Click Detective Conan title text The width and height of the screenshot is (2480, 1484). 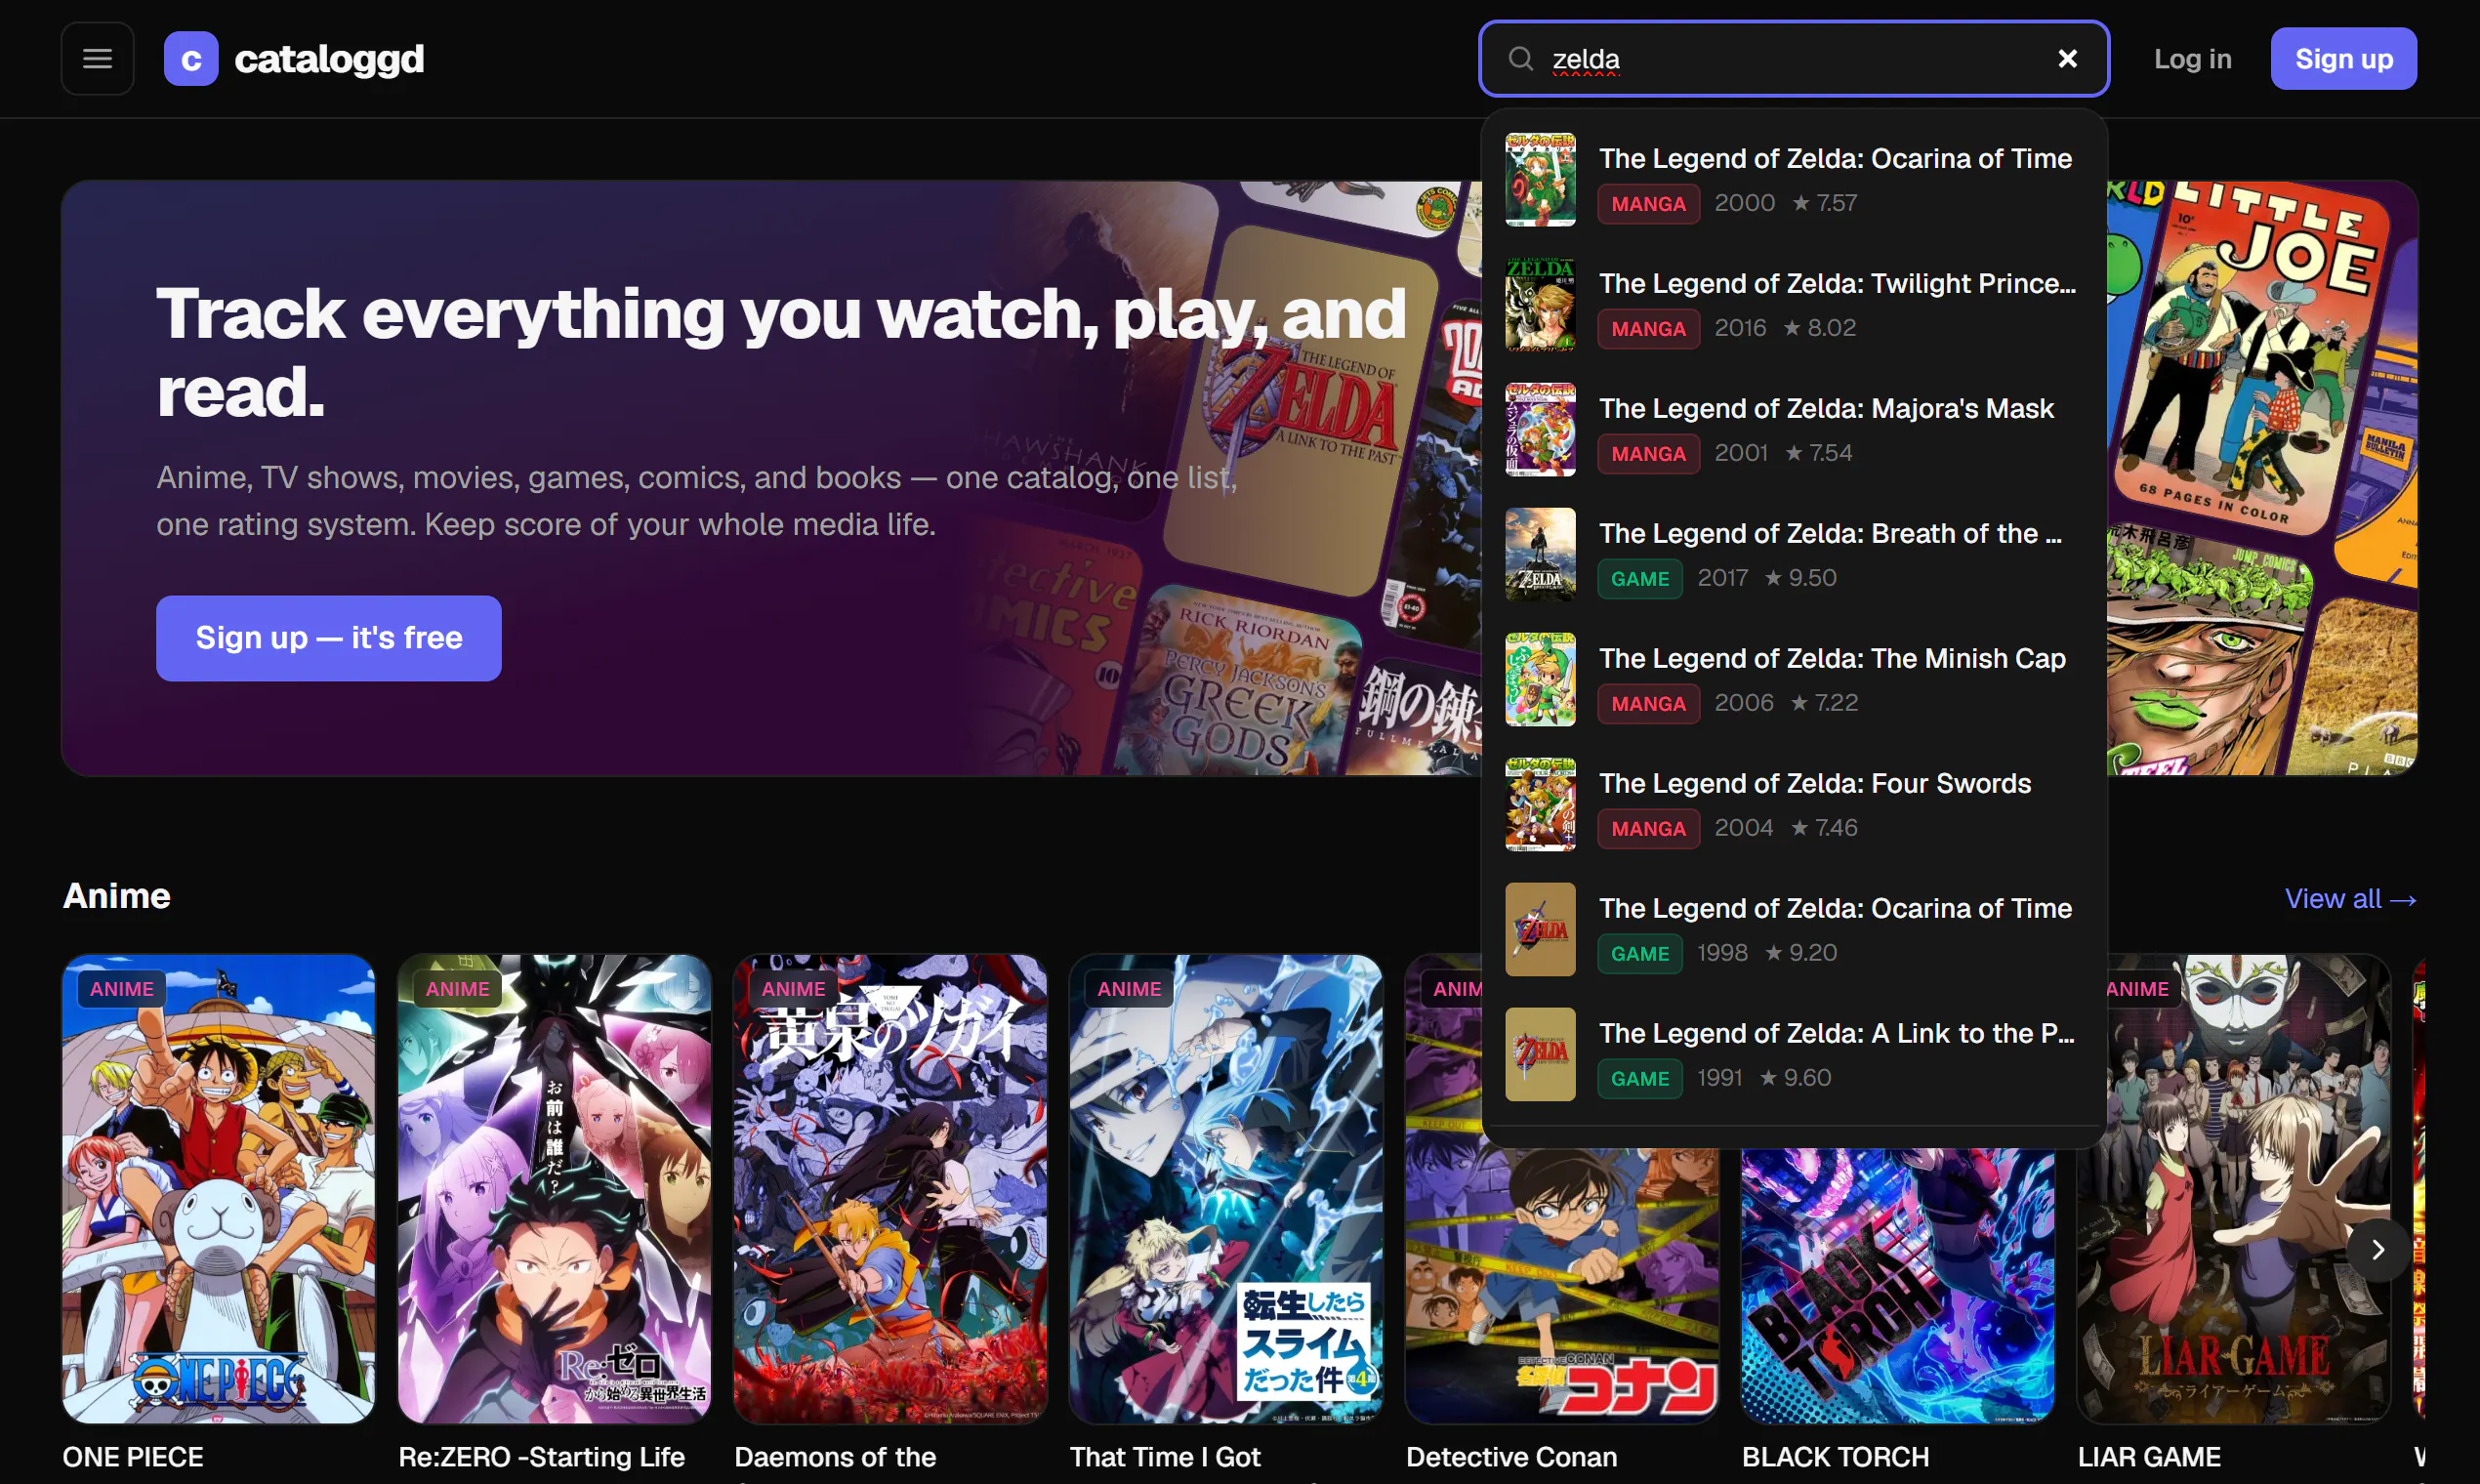click(x=1512, y=1457)
